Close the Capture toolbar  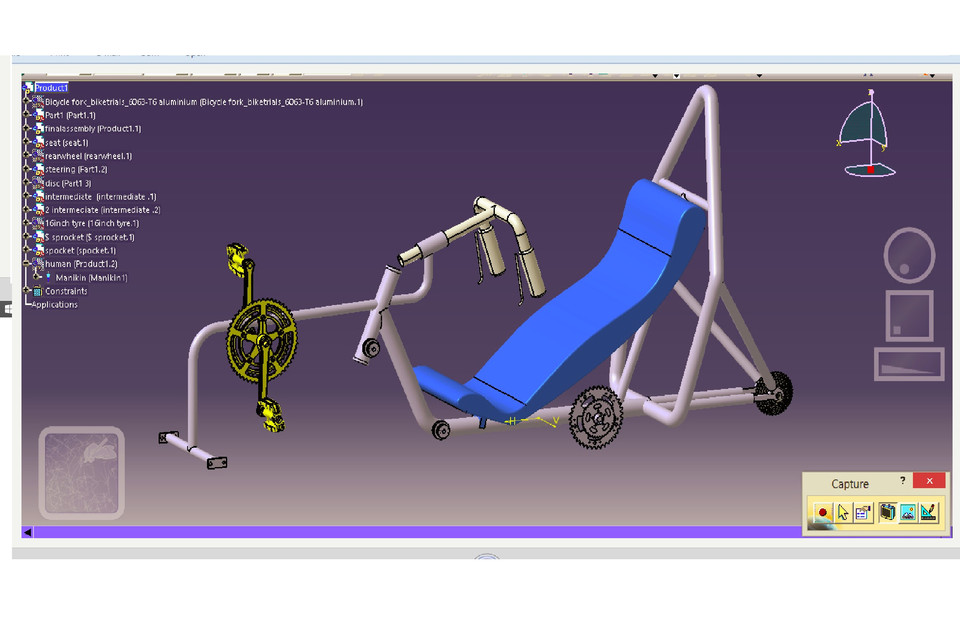click(929, 481)
